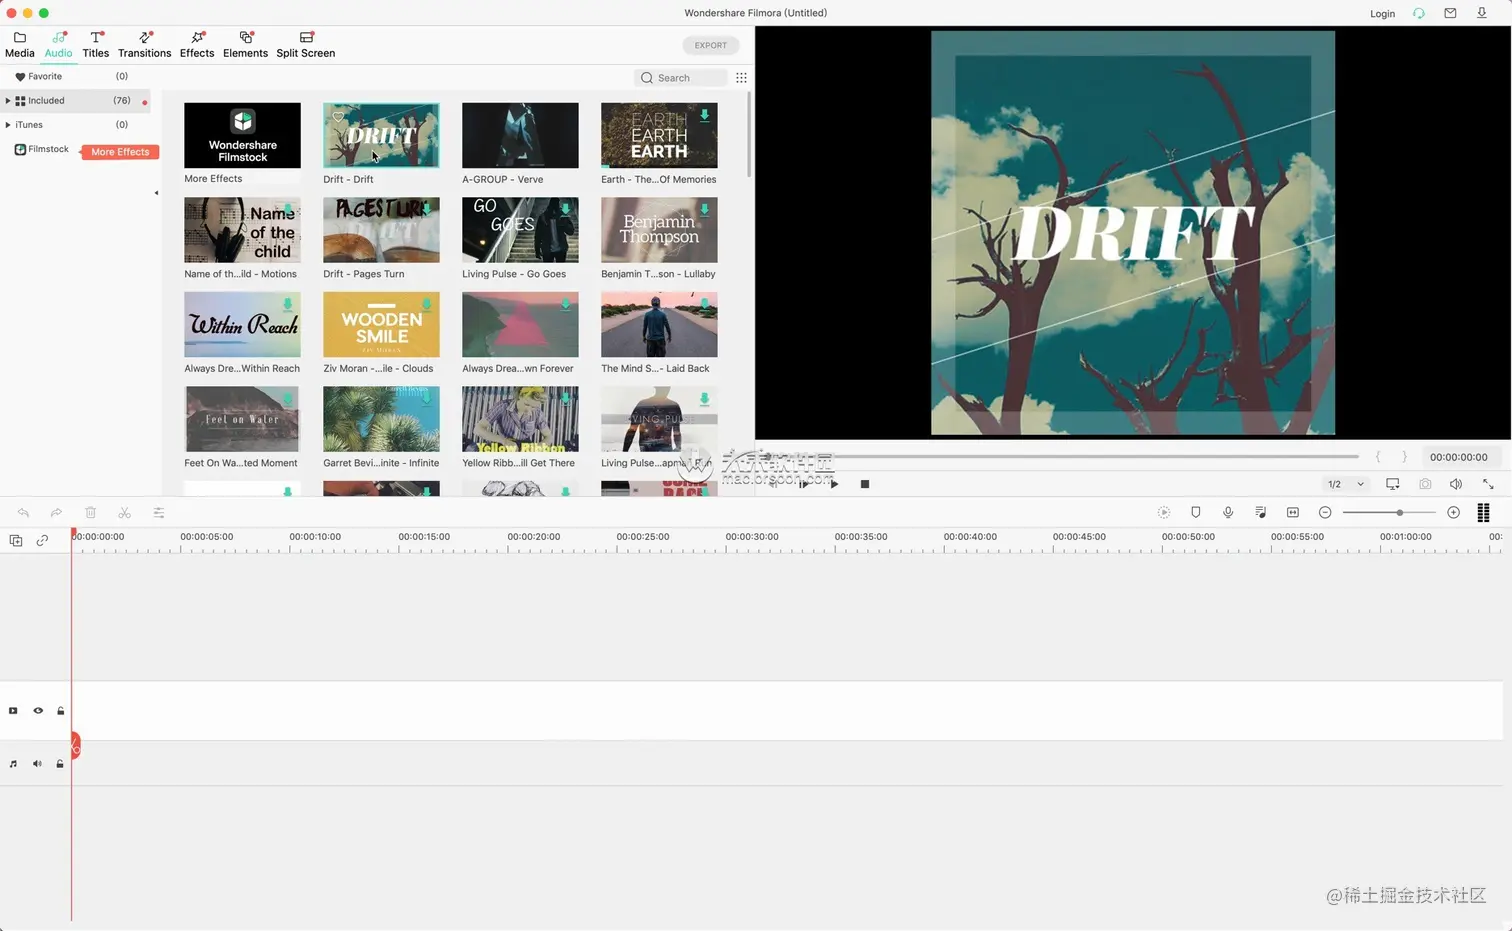The image size is (1512, 931).
Task: Redo the last action
Action: (x=56, y=513)
